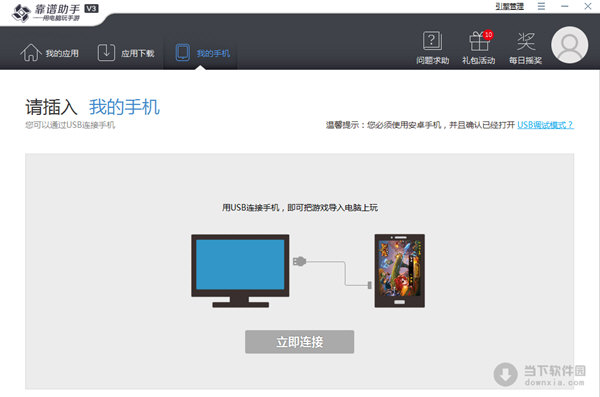This screenshot has height=397, width=600.
Task: Click the user avatar profile picture
Action: (x=569, y=45)
